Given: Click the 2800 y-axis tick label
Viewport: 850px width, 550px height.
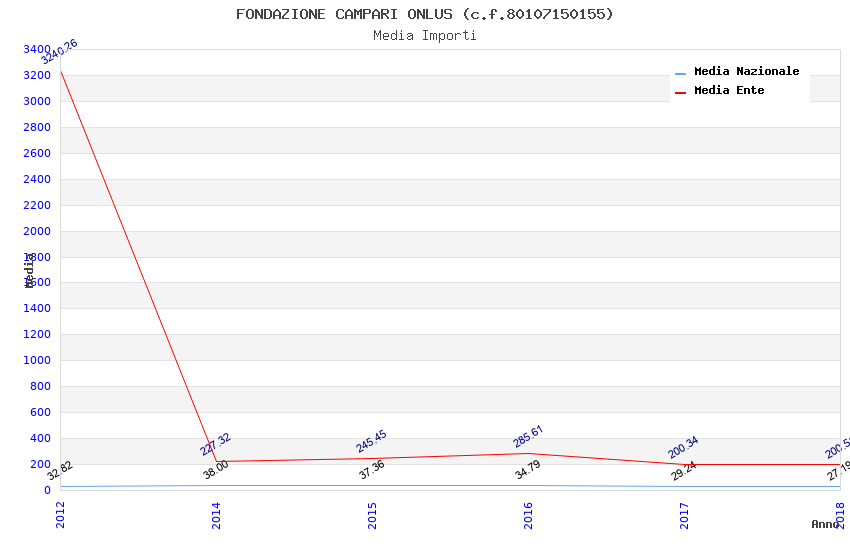Looking at the screenshot, I should click(37, 127).
